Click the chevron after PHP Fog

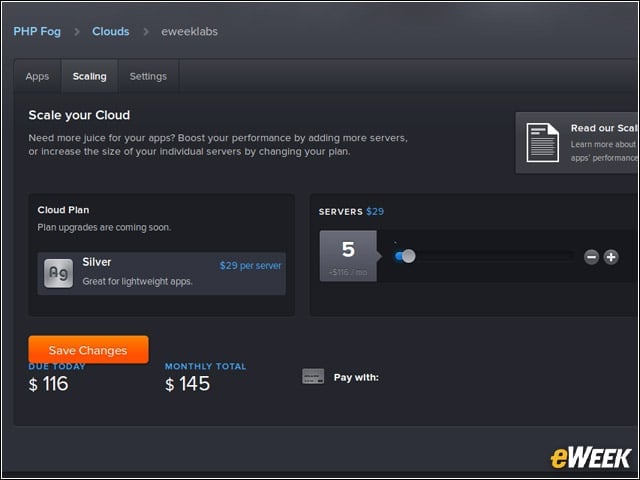tap(77, 31)
